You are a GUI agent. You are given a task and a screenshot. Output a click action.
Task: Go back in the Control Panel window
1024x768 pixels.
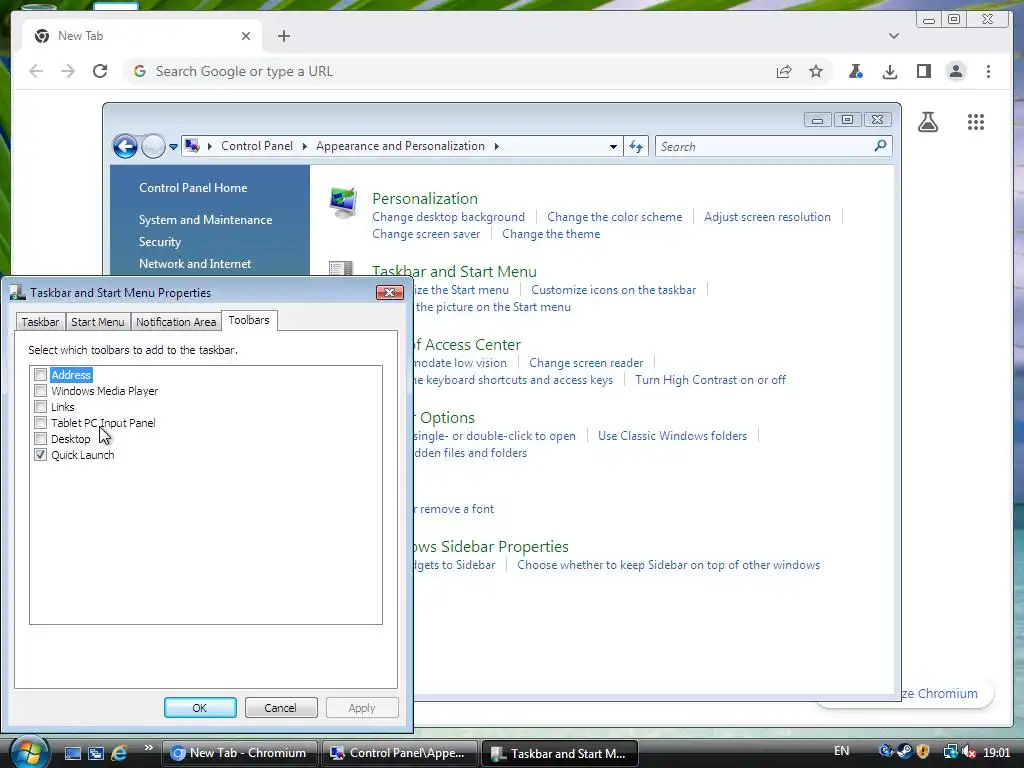point(125,146)
